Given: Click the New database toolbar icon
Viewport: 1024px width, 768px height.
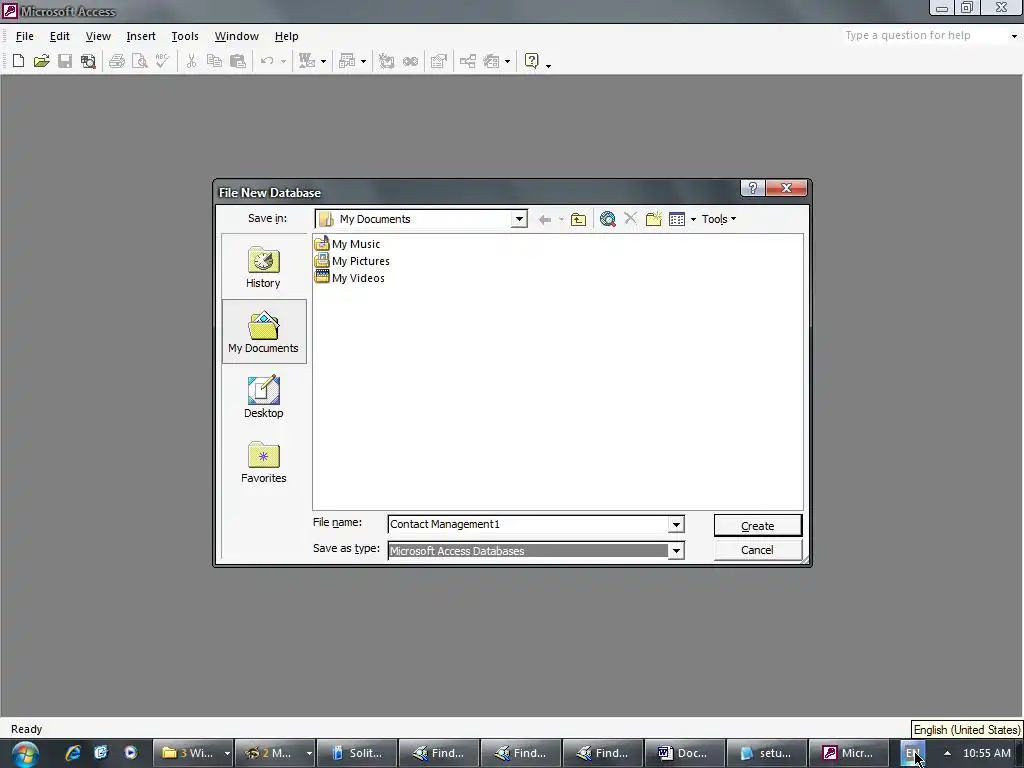Looking at the screenshot, I should click(18, 61).
